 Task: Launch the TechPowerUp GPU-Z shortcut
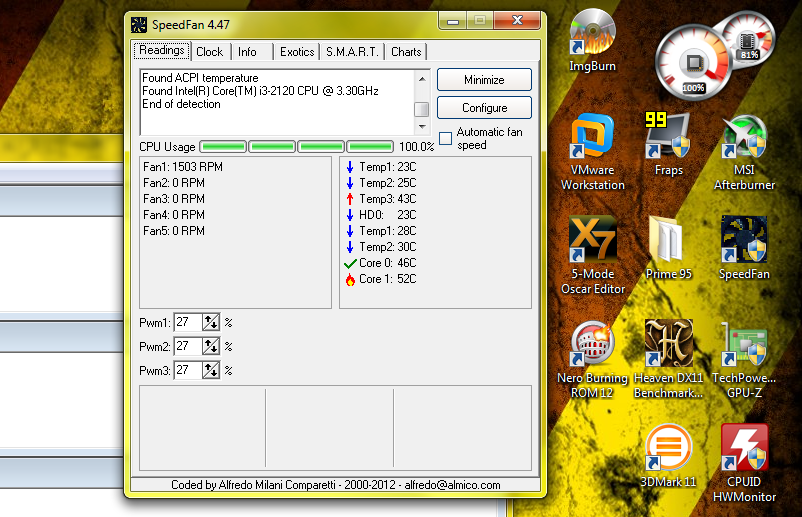[744, 360]
